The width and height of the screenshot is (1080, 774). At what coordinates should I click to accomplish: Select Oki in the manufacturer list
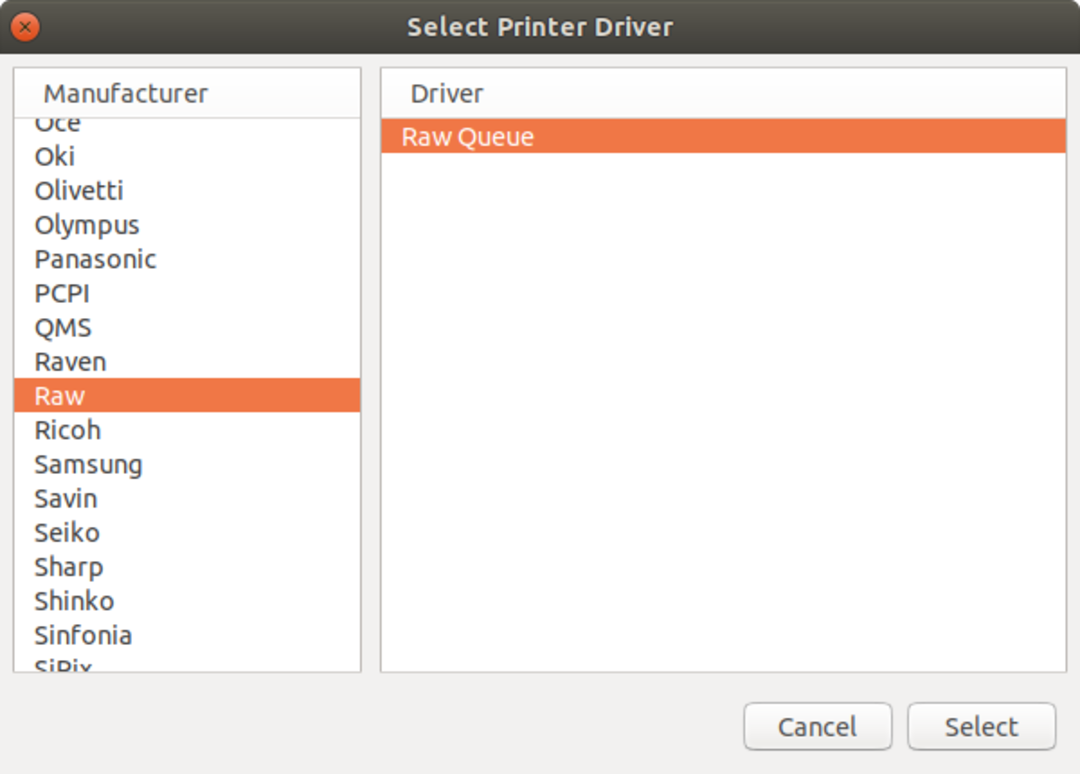click(55, 157)
